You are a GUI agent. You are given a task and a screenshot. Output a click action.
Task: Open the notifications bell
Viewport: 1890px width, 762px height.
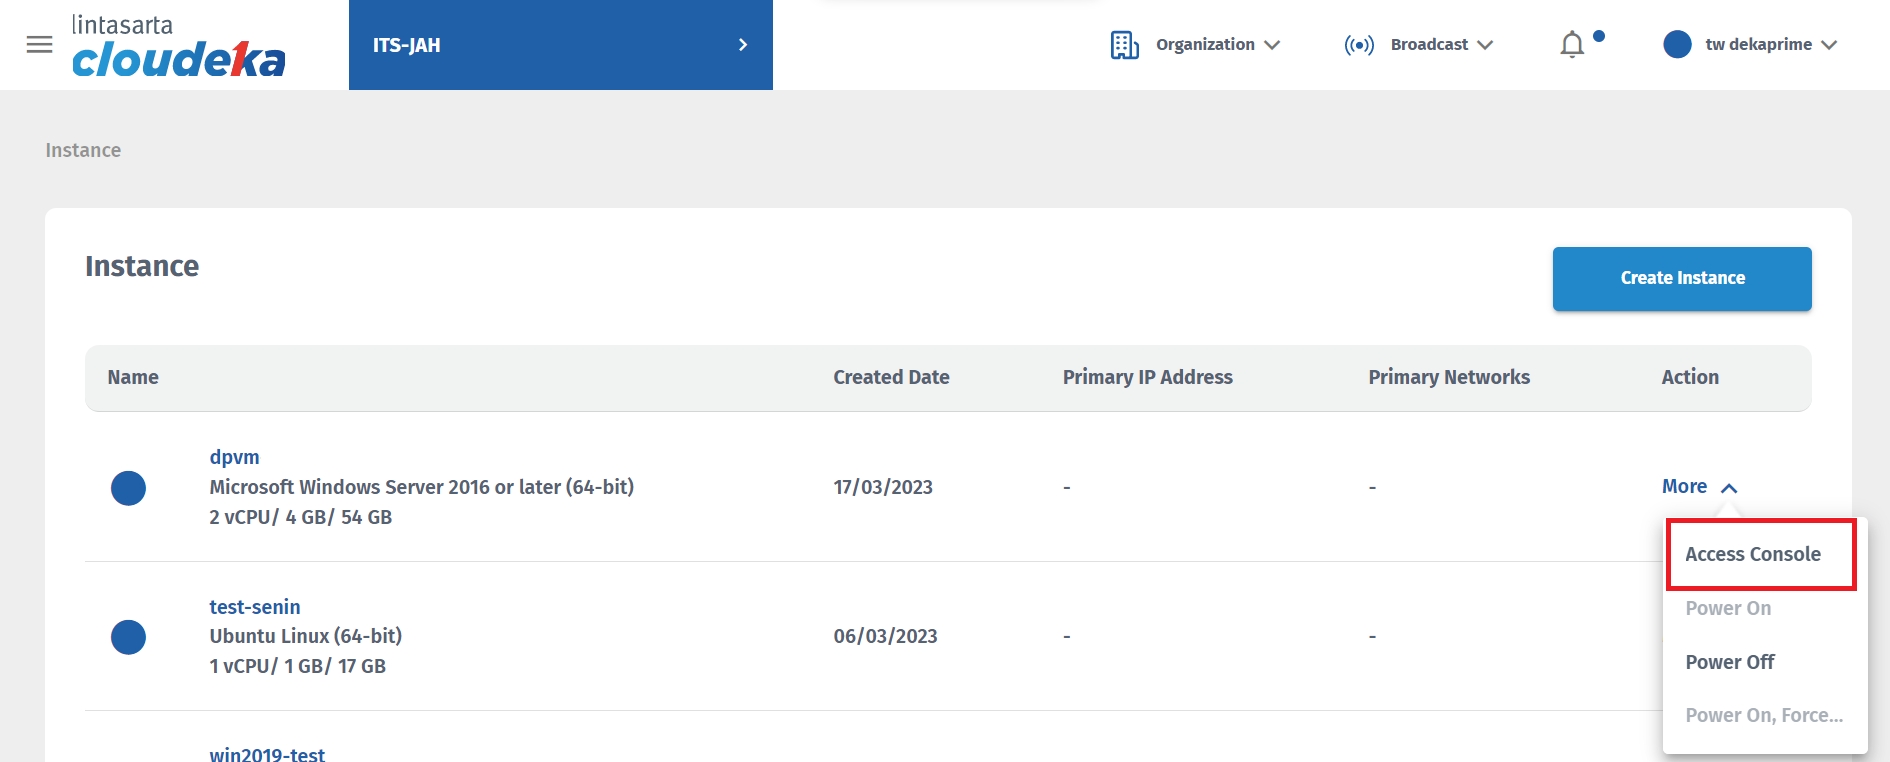tap(1572, 45)
